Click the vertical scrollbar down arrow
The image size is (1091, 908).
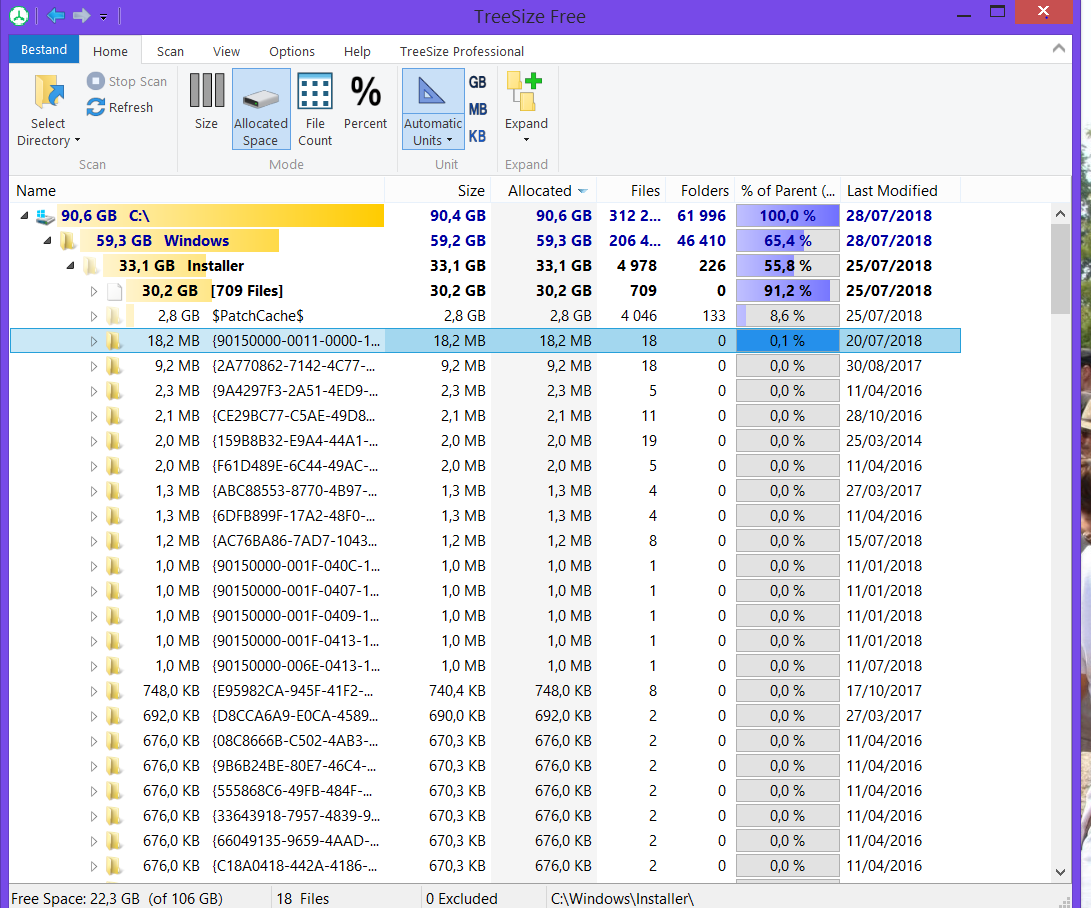pyautogui.click(x=1060, y=872)
